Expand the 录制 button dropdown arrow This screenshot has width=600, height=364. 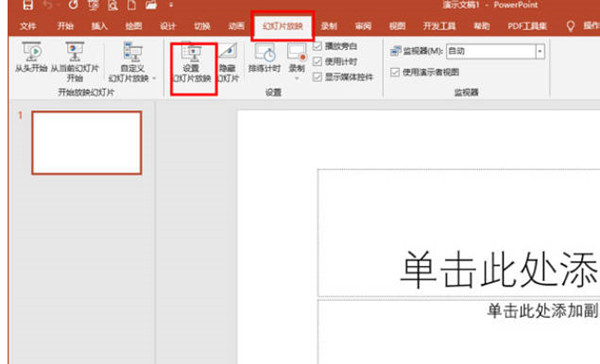tap(297, 79)
